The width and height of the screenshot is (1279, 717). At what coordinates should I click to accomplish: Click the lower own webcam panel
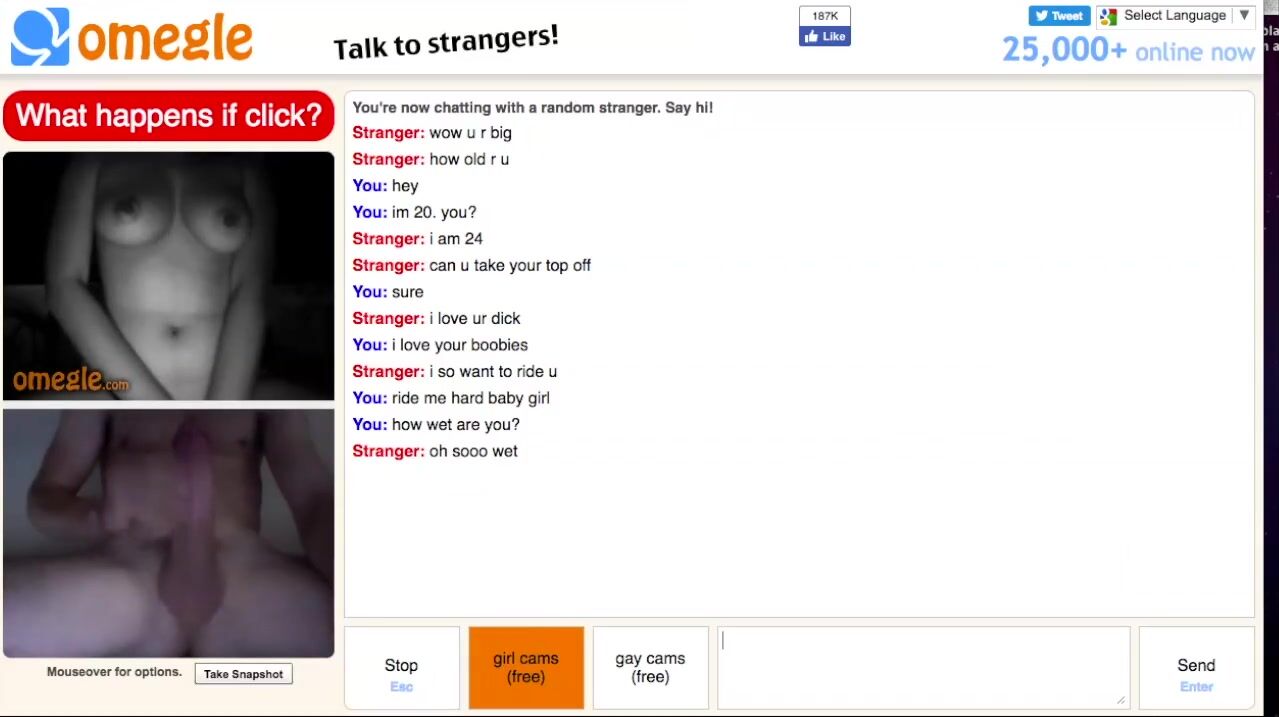click(169, 533)
